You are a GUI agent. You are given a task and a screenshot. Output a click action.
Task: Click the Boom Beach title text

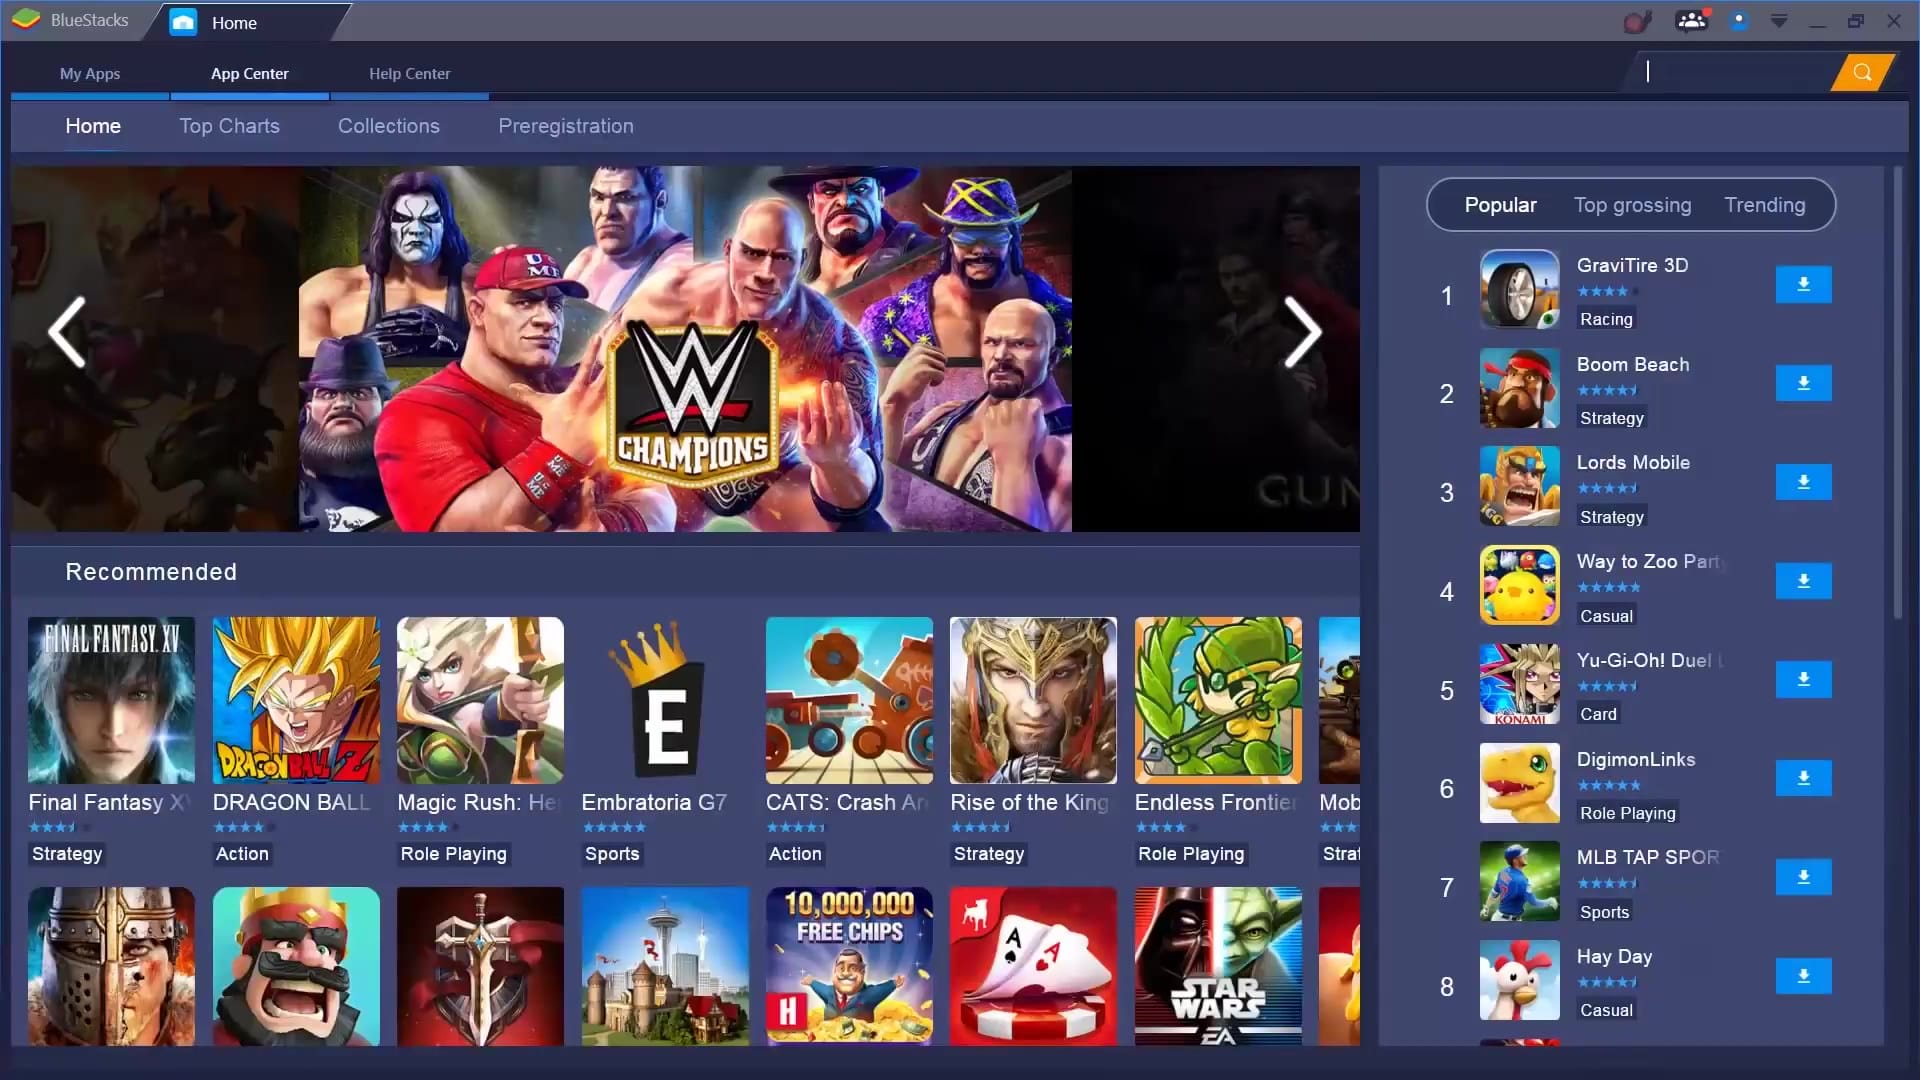pos(1633,365)
